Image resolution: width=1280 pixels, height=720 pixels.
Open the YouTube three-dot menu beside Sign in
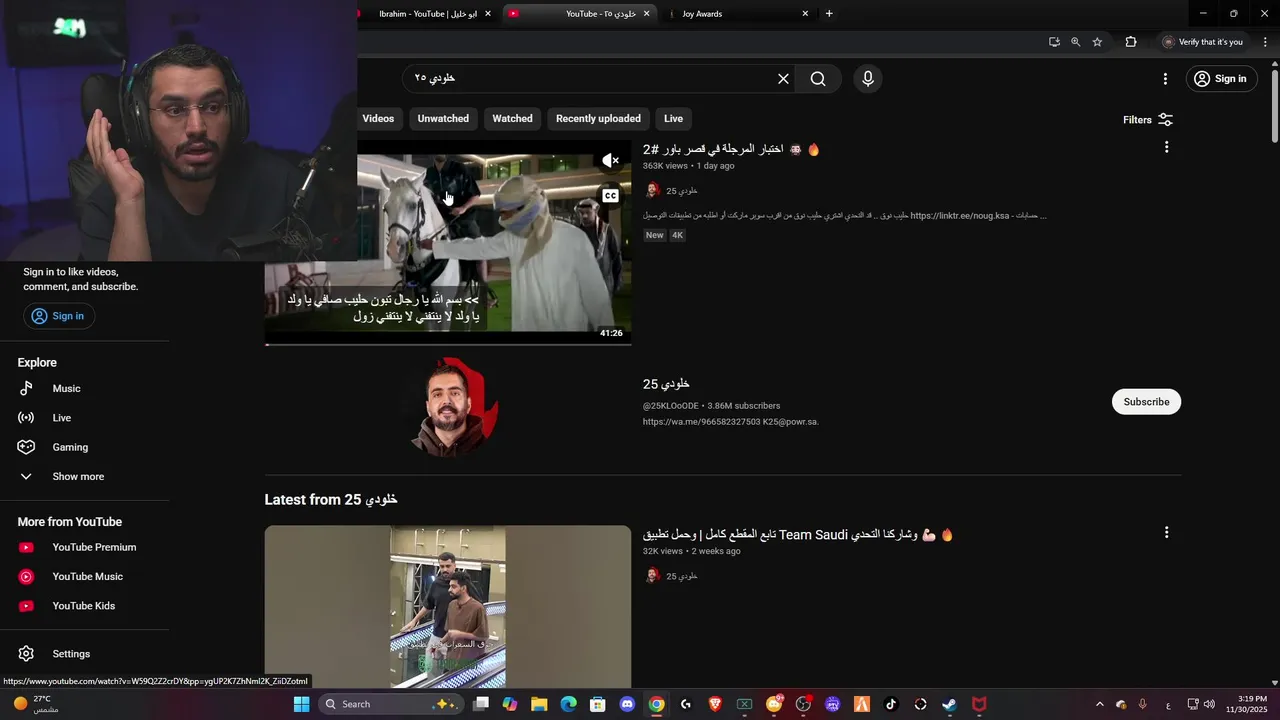[1165, 79]
